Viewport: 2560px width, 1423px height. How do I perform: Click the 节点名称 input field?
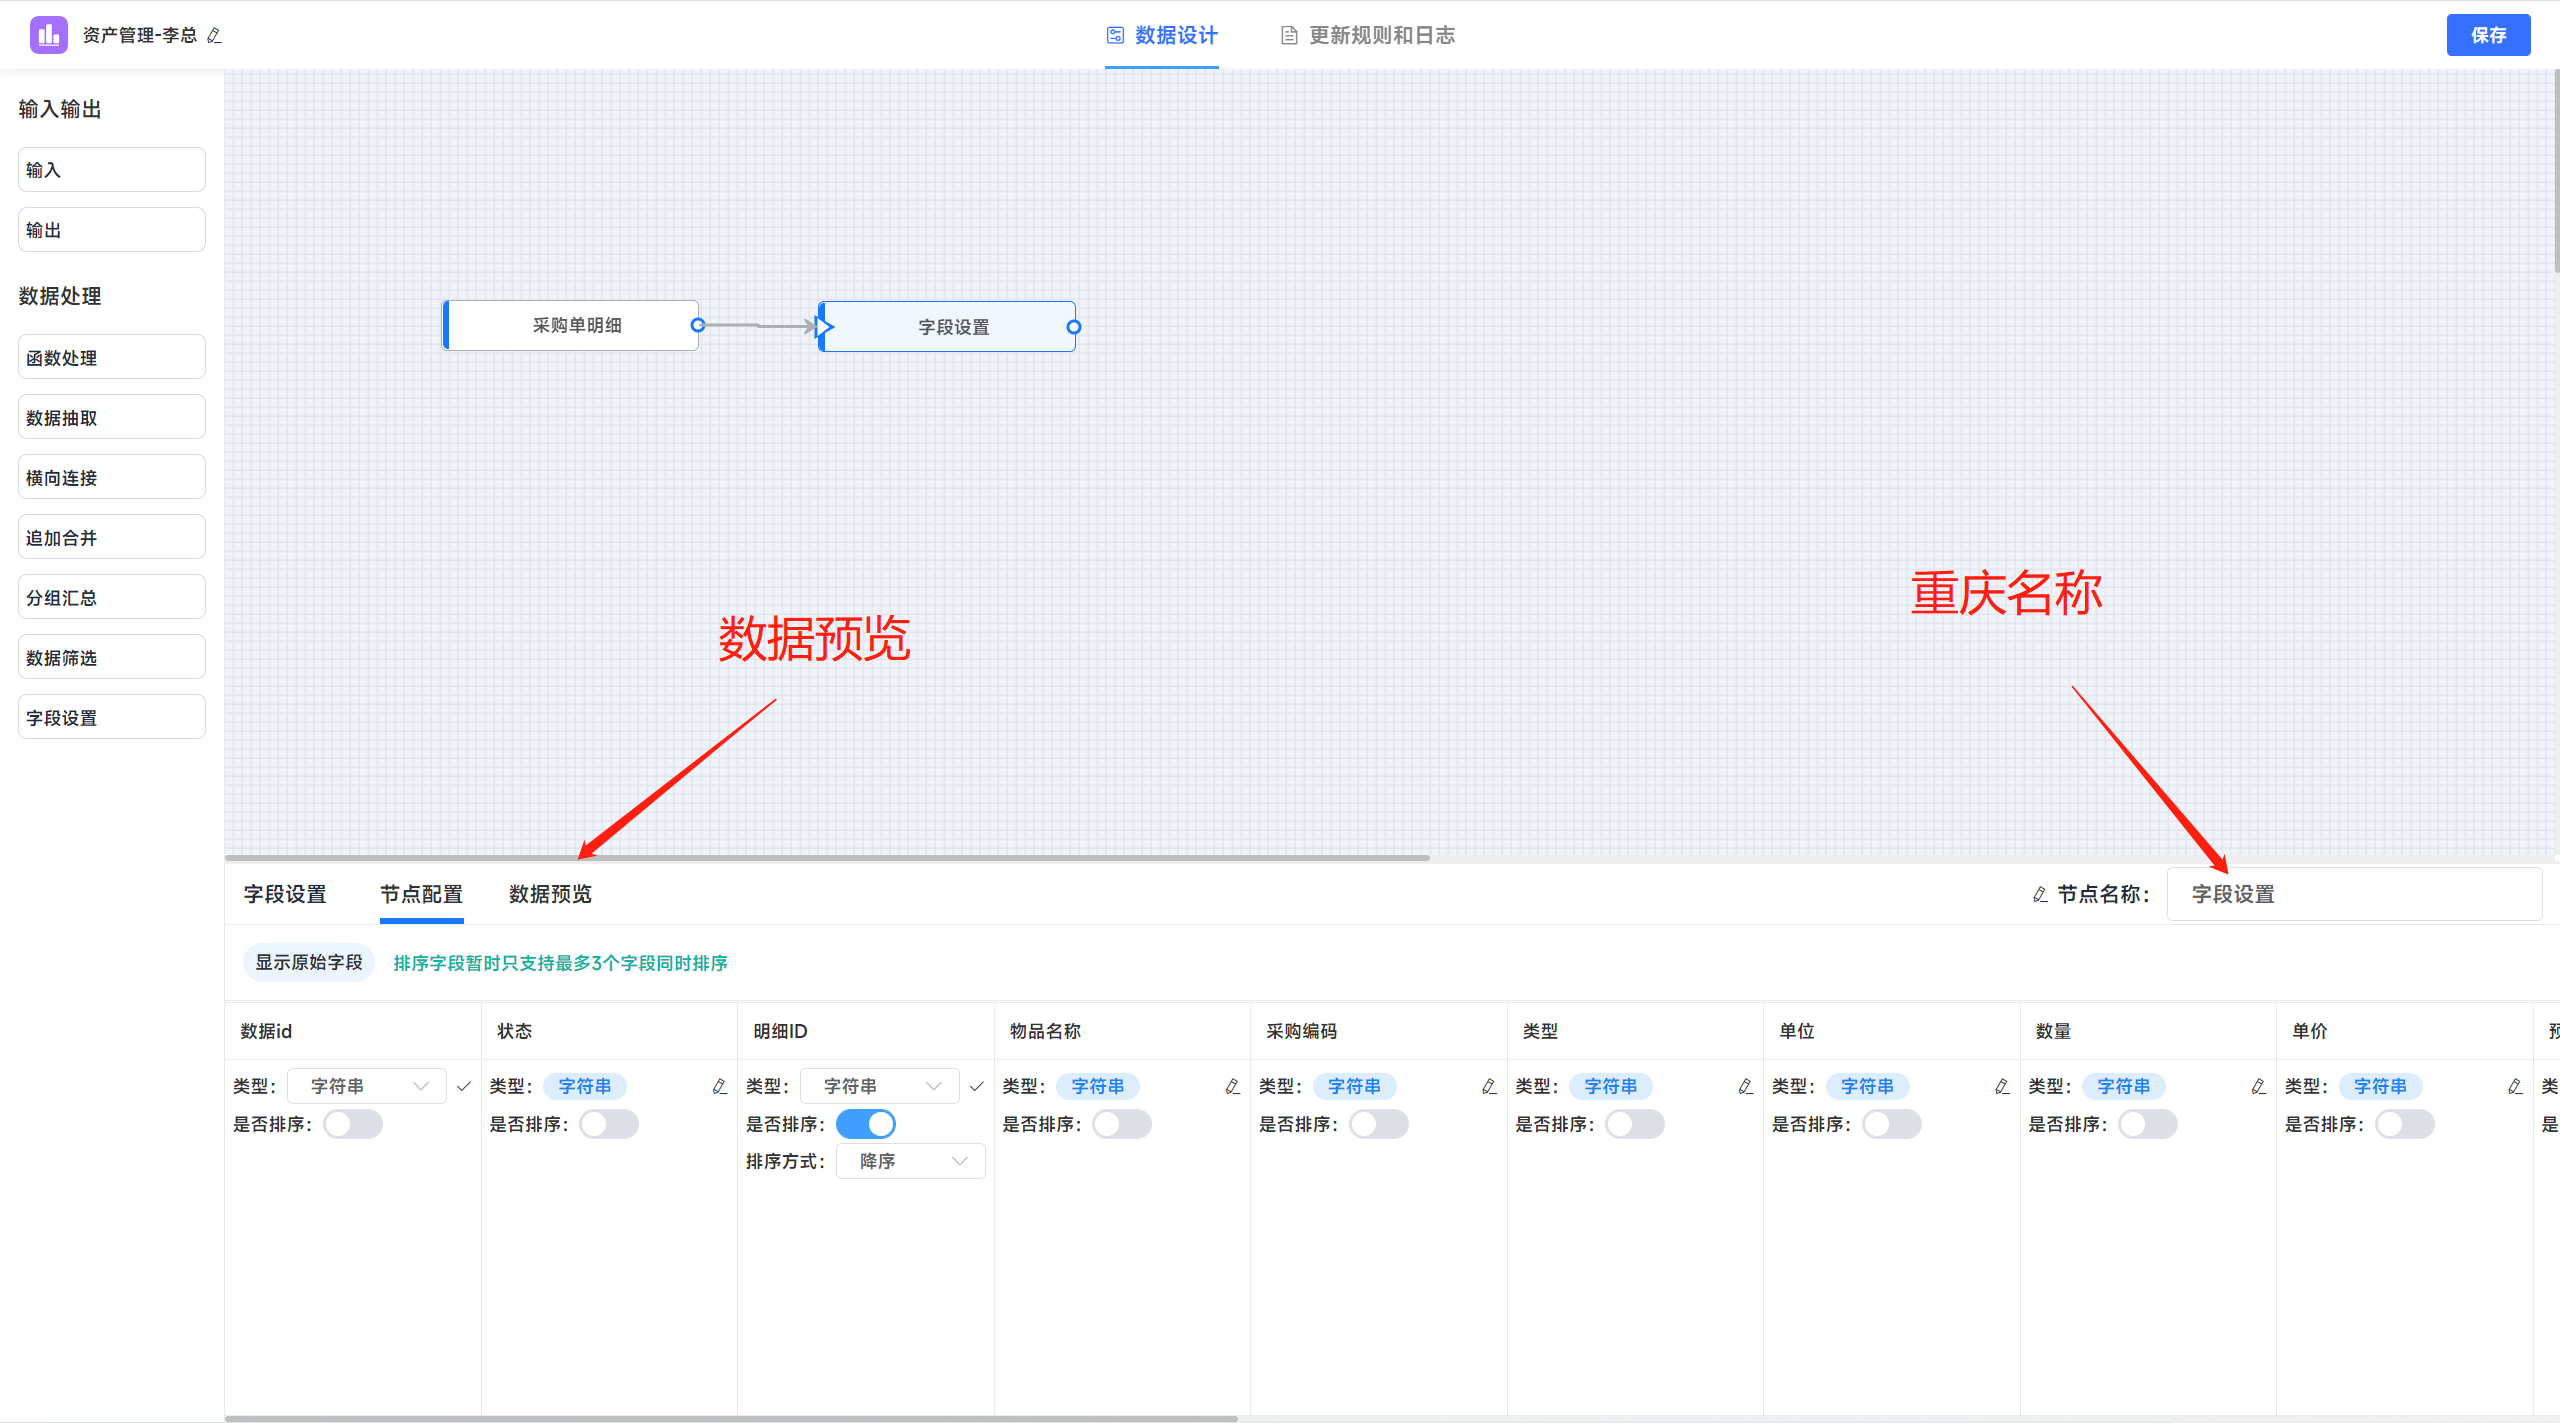point(2354,894)
